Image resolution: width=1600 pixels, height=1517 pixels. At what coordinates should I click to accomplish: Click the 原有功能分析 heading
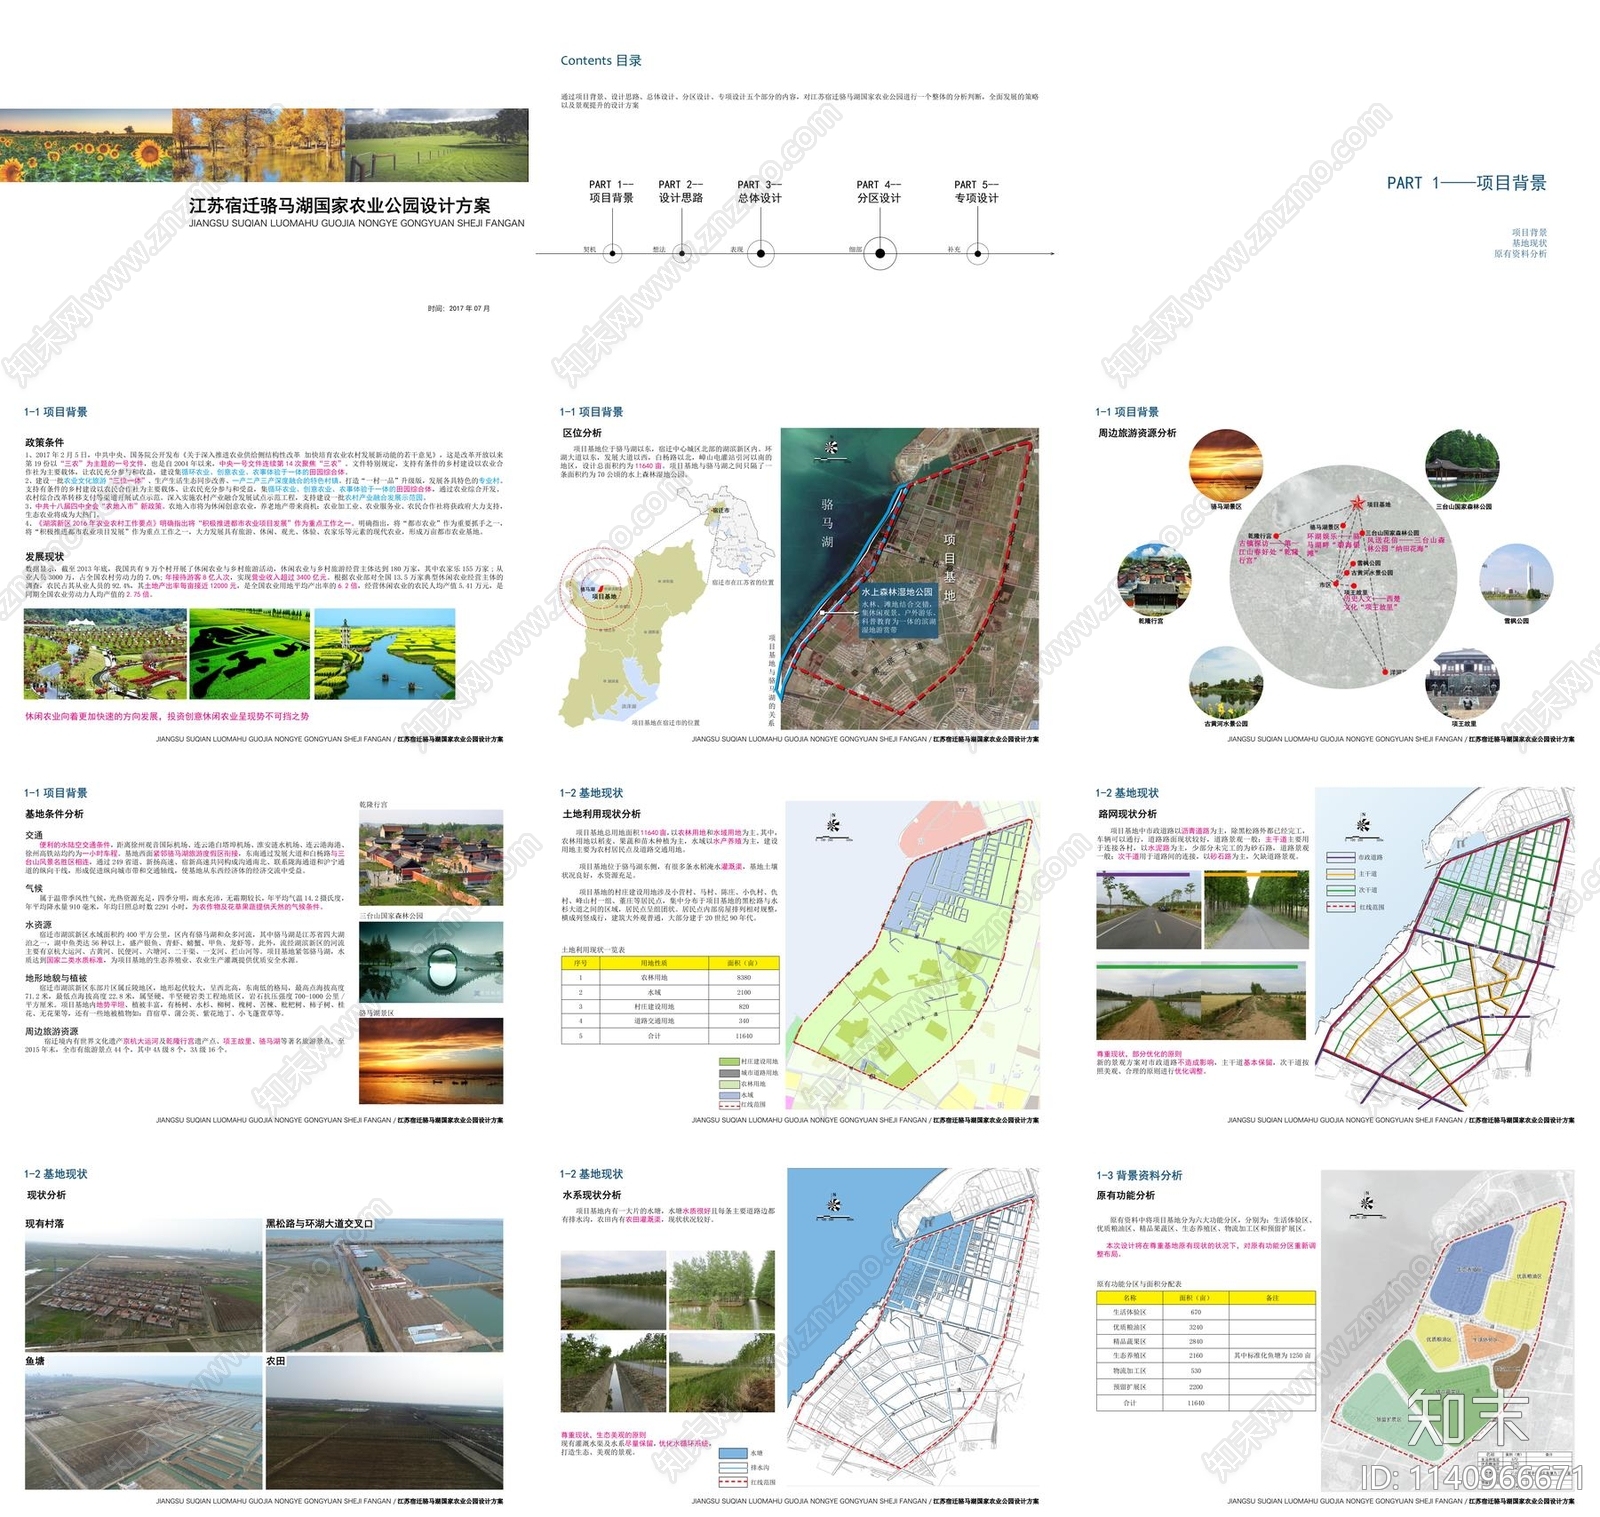point(1126,1195)
